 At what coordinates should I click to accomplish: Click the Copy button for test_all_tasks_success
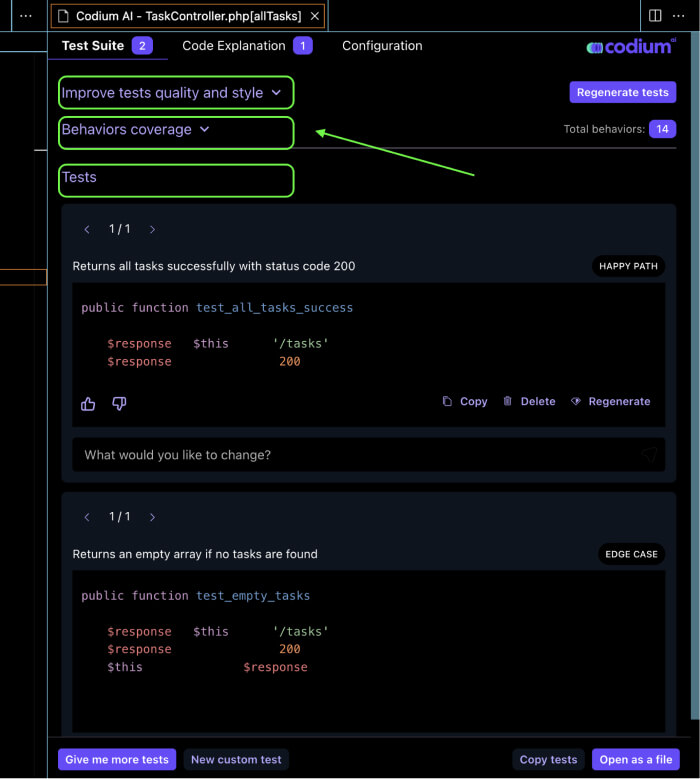(465, 401)
